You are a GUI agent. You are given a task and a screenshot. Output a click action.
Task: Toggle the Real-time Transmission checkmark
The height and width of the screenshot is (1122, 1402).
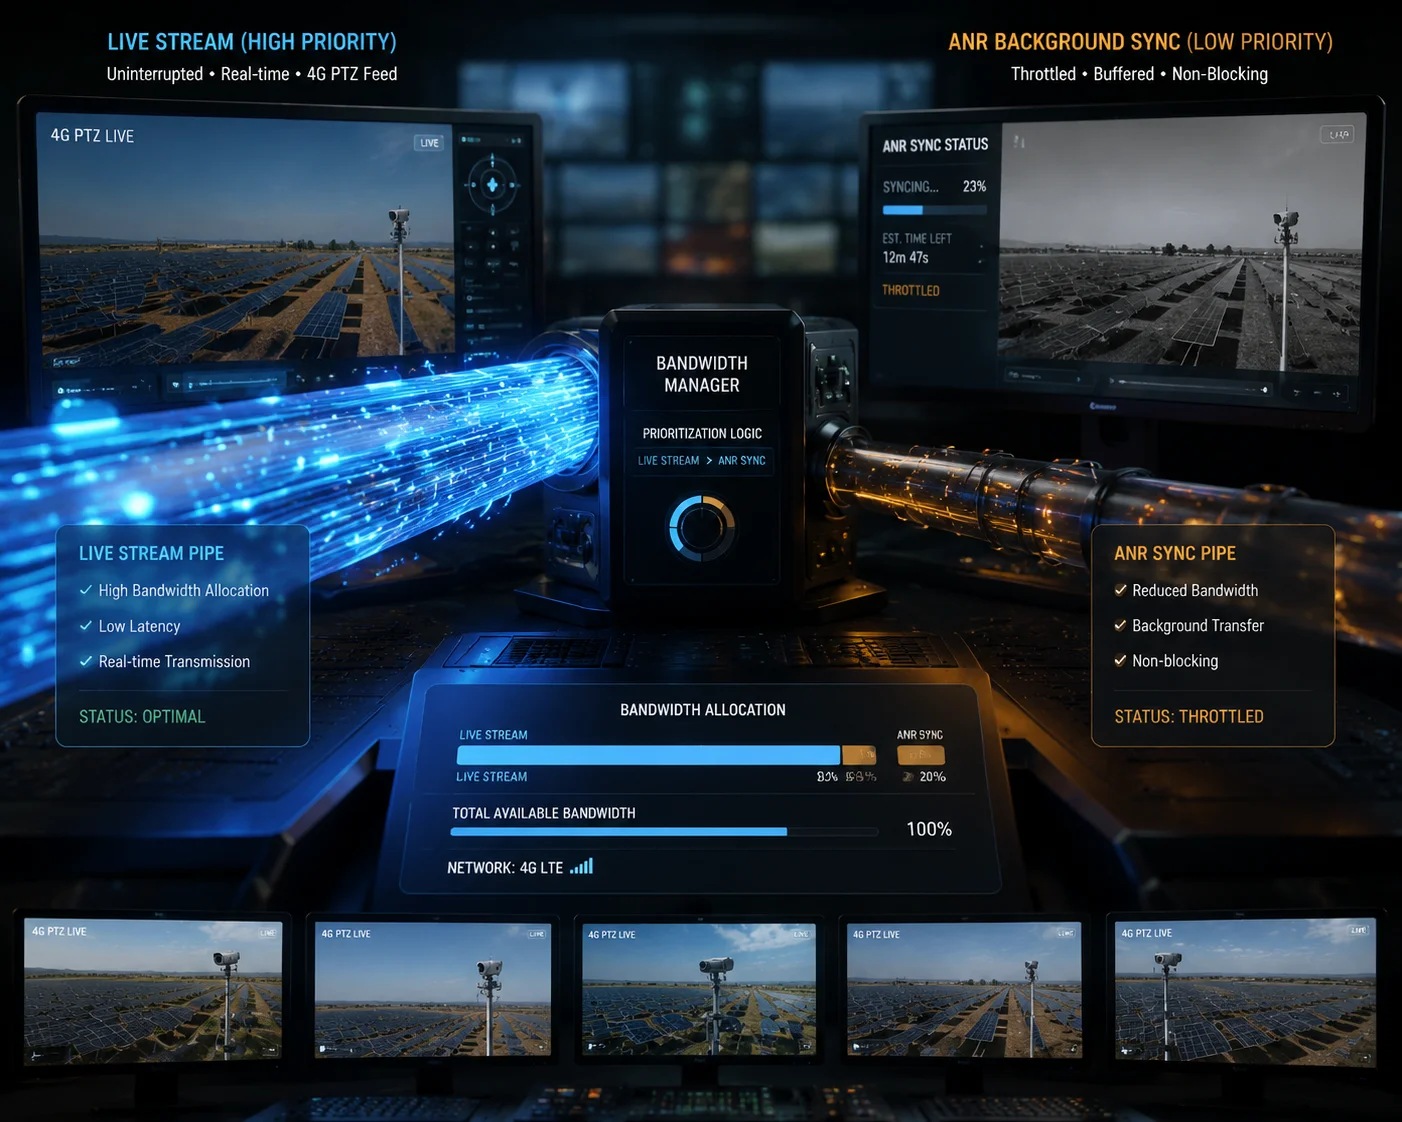[x=86, y=661]
